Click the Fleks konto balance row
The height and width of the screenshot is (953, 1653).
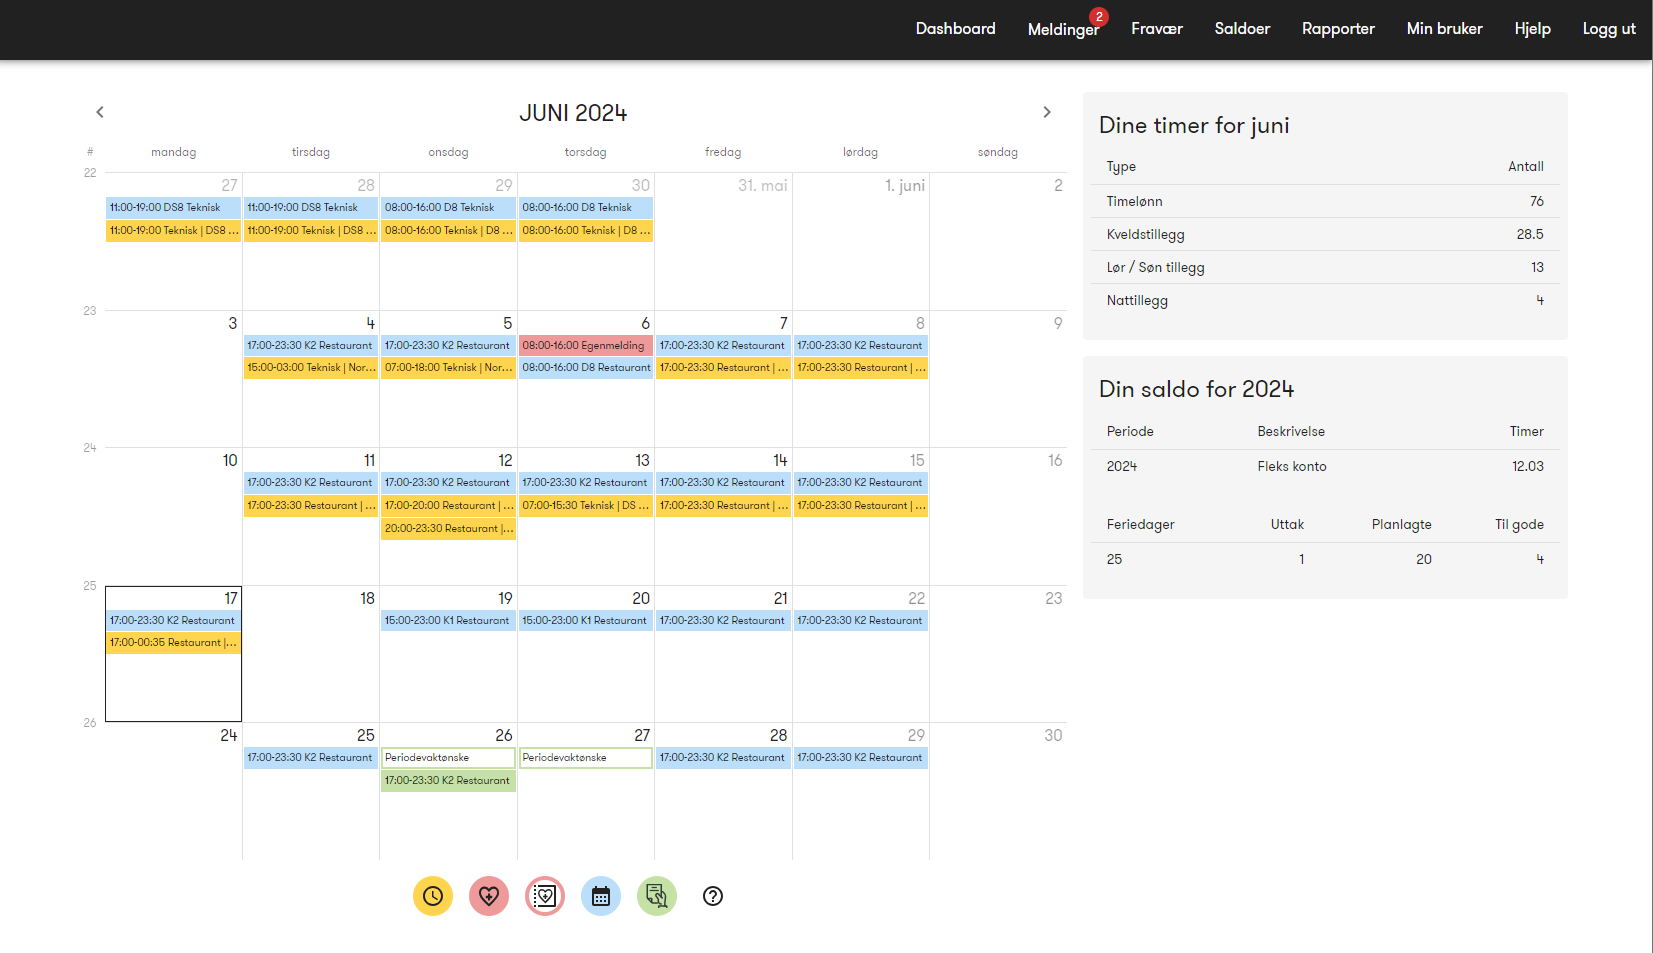(x=1325, y=466)
